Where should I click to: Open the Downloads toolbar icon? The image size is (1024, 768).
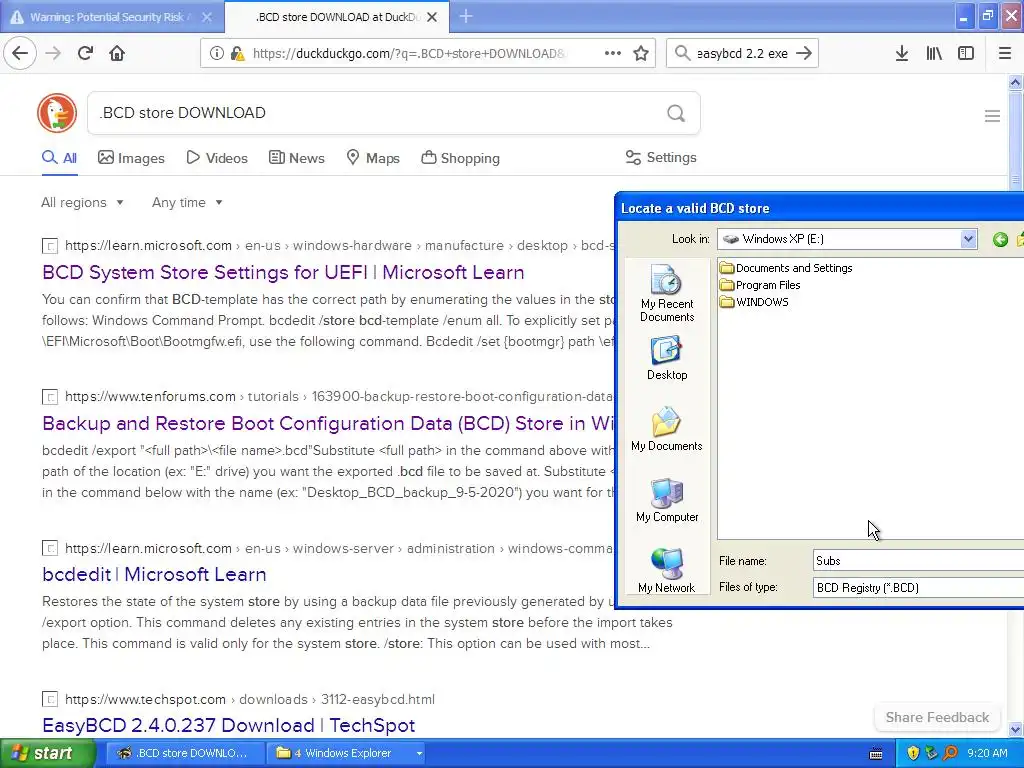click(902, 54)
